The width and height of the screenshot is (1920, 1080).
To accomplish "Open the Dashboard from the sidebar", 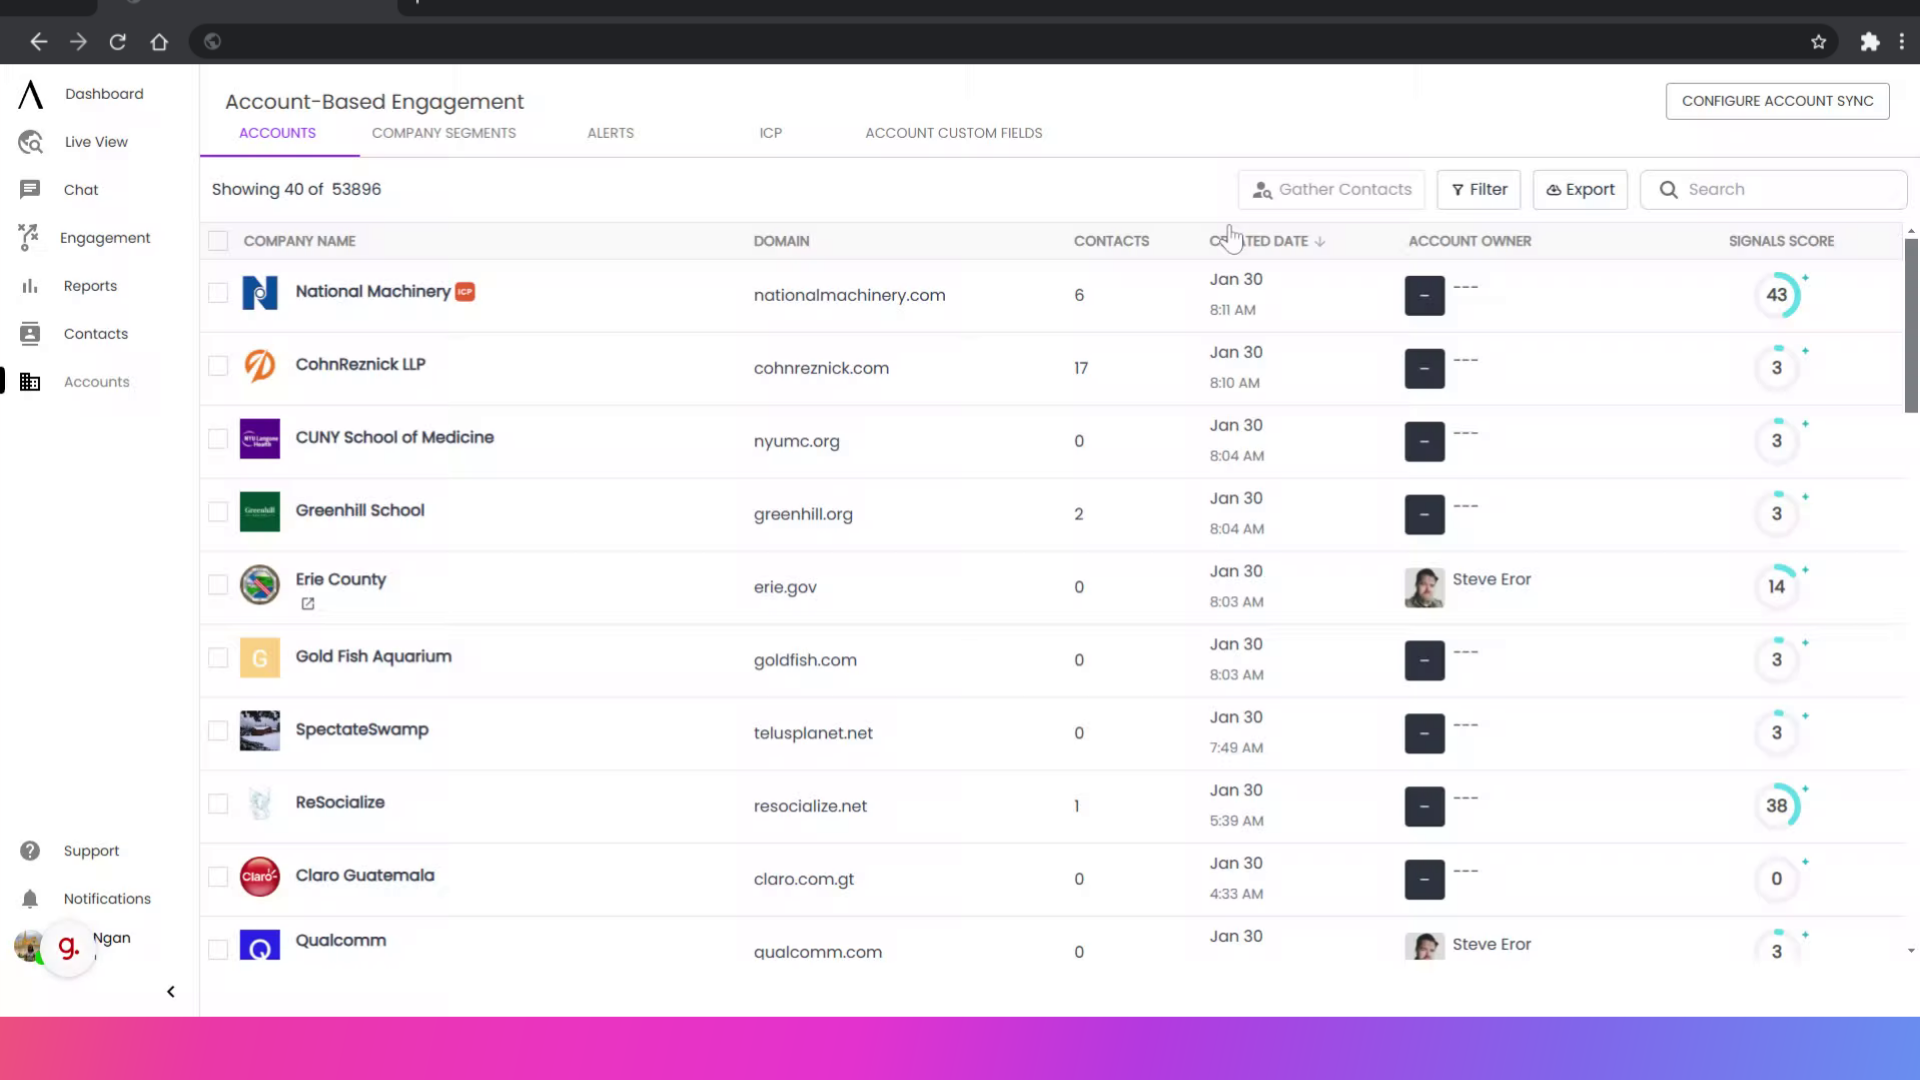I will coord(103,93).
